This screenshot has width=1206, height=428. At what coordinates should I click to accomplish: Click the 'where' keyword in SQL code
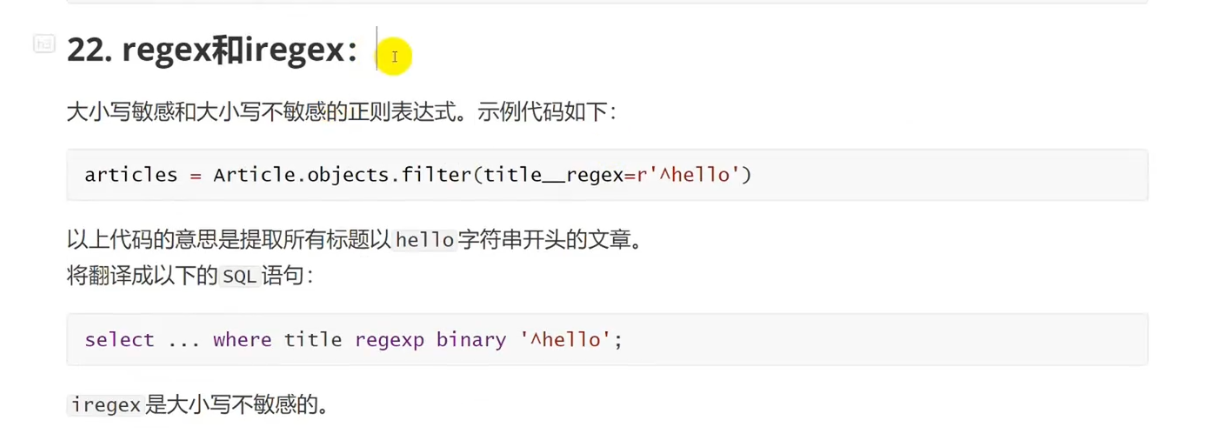pyautogui.click(x=242, y=339)
